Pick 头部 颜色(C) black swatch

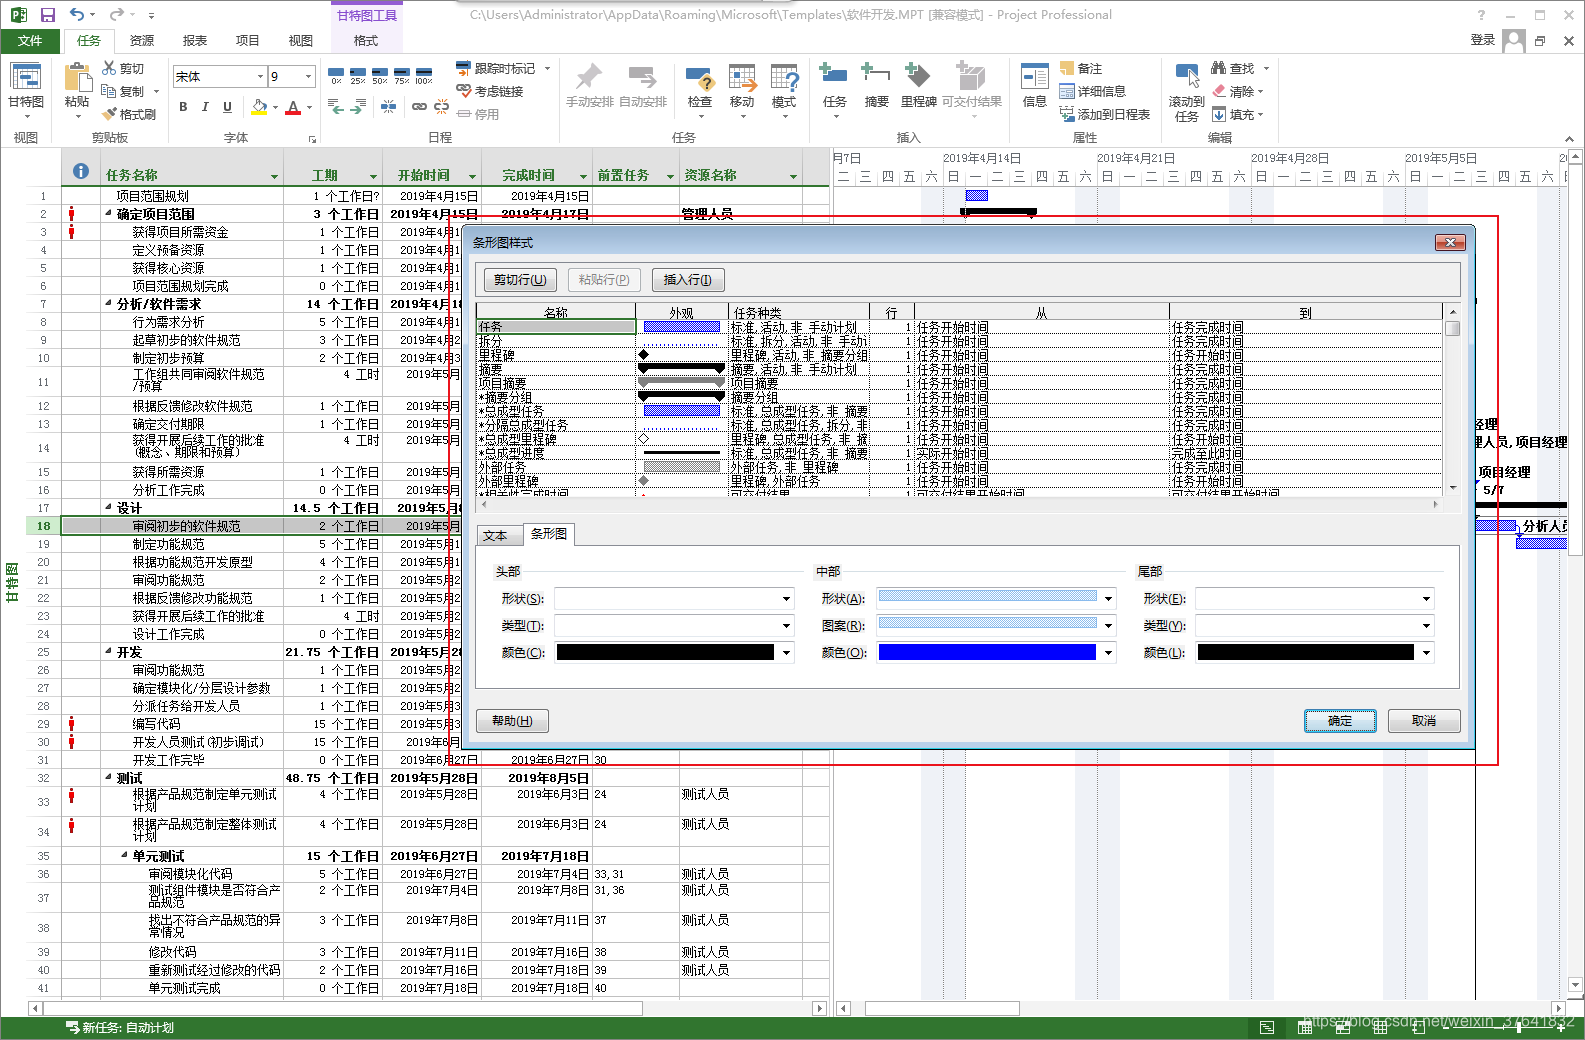pyautogui.click(x=665, y=652)
